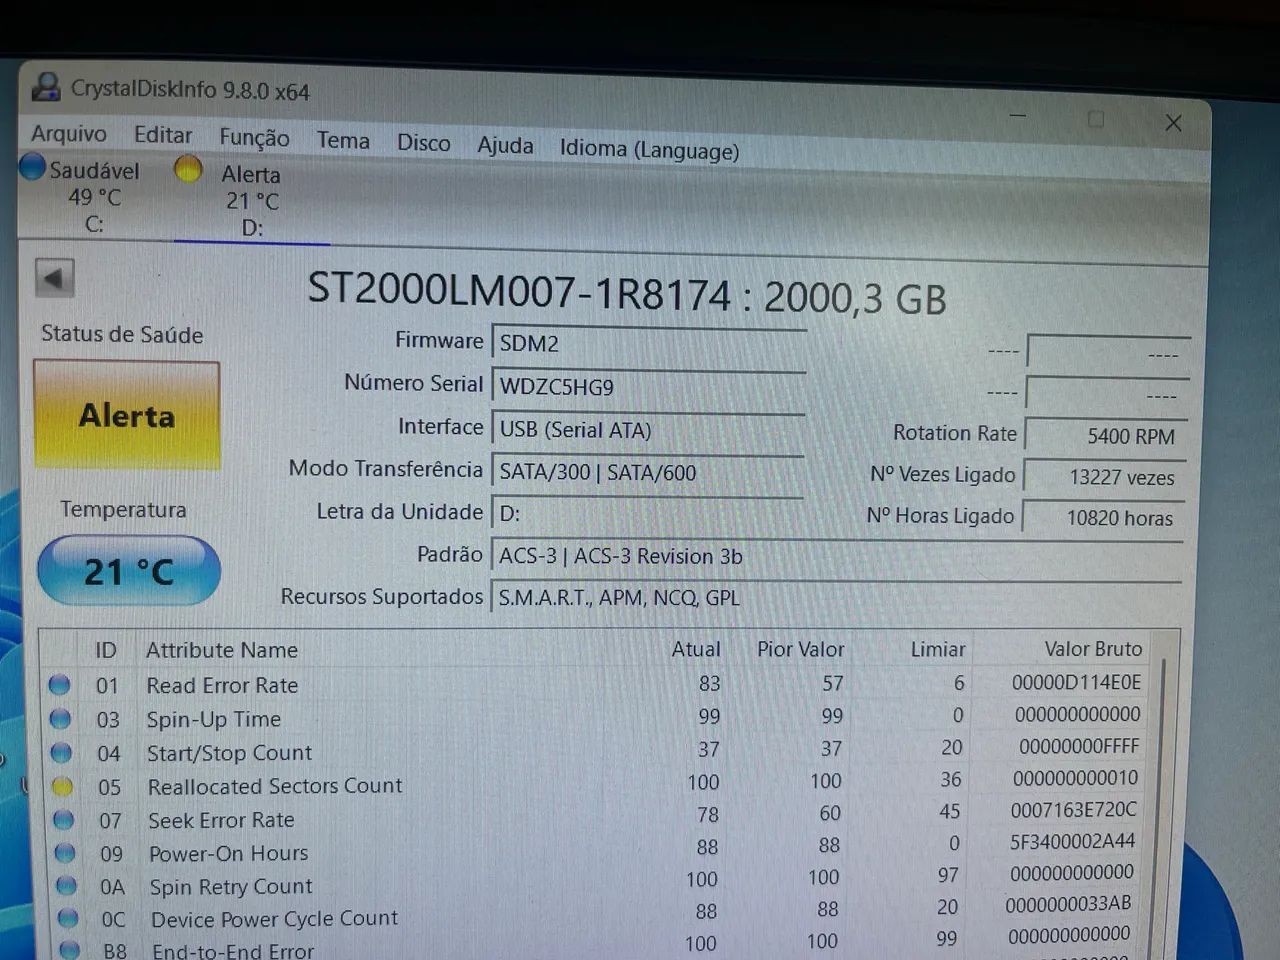The width and height of the screenshot is (1280, 960).
Task: Click the 21 °C temperature button
Action: tap(129, 571)
